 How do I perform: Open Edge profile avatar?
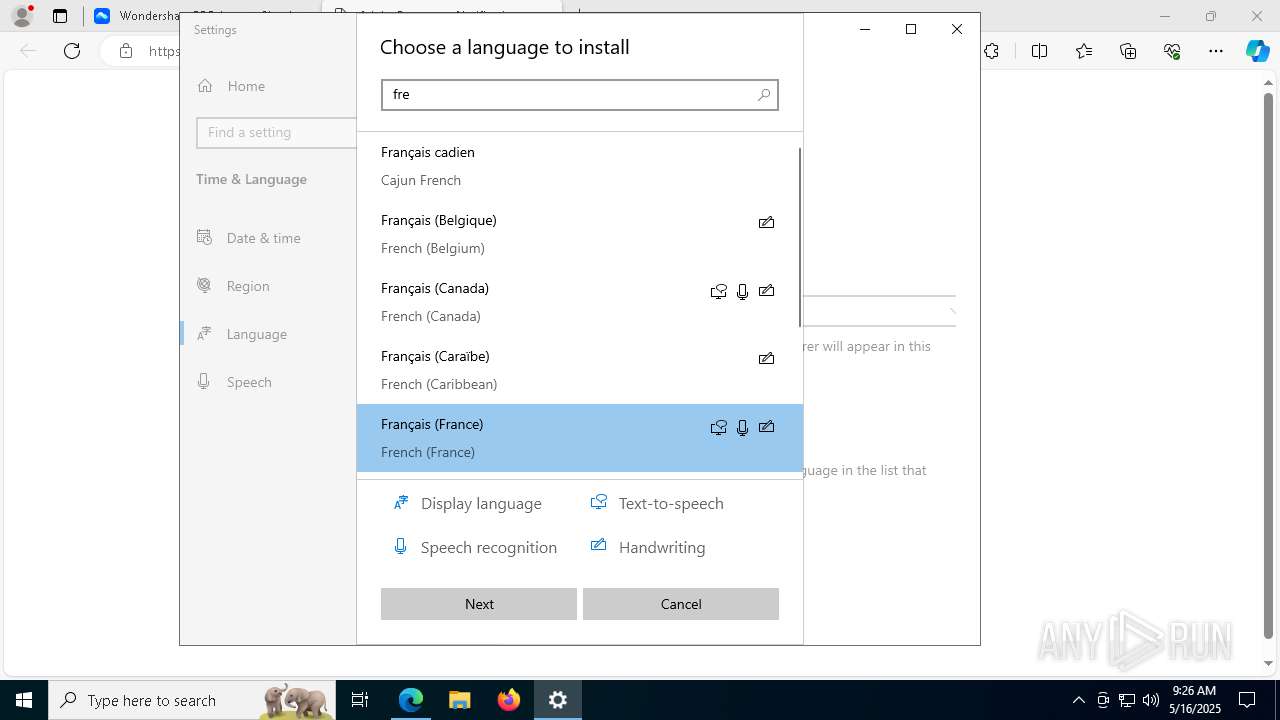click(x=21, y=16)
